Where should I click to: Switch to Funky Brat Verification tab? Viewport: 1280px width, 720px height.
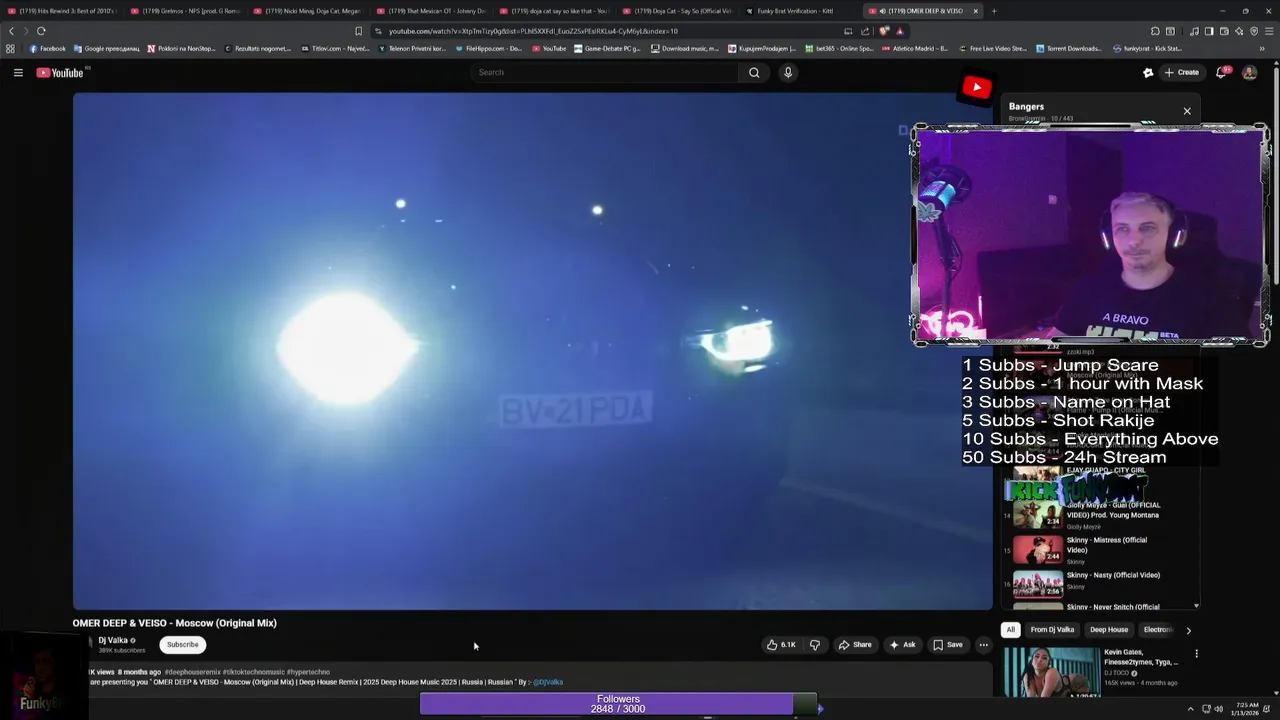coord(798,11)
